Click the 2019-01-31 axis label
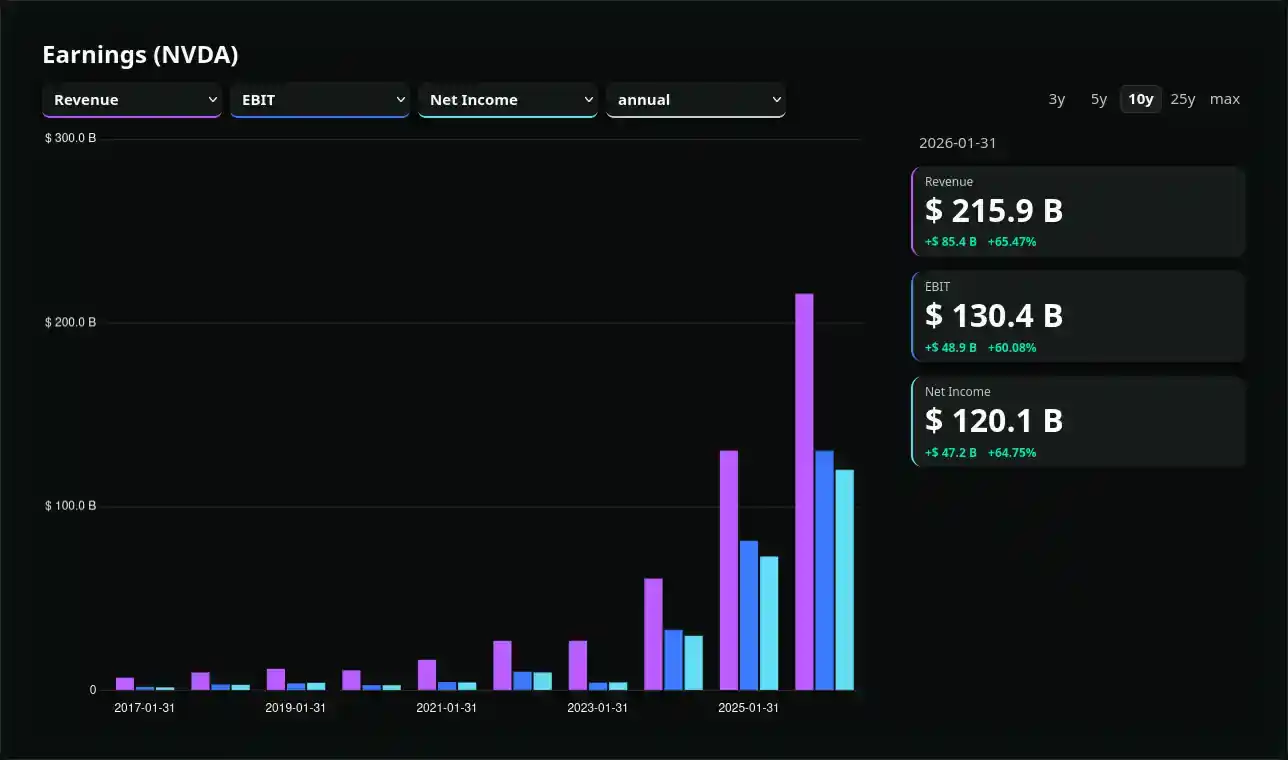 point(296,708)
